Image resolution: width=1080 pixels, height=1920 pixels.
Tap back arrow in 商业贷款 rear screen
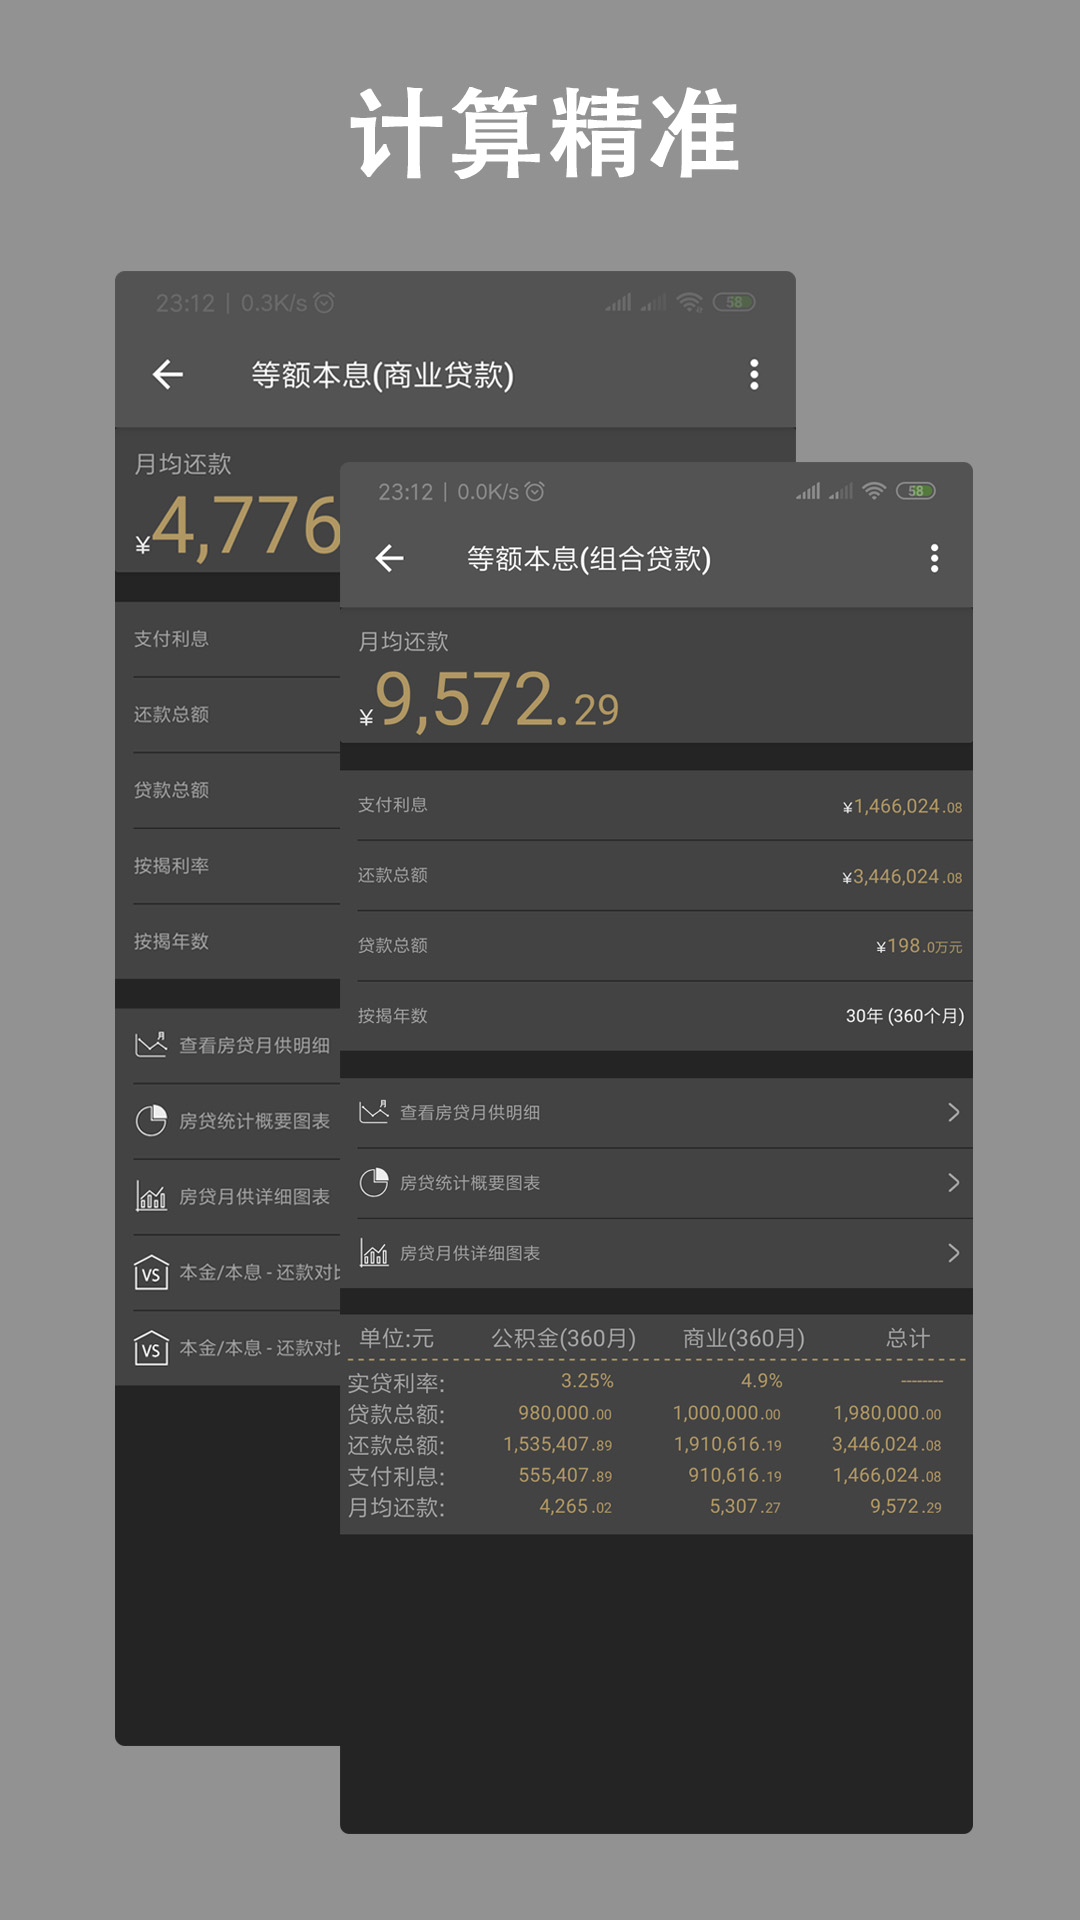coord(168,374)
